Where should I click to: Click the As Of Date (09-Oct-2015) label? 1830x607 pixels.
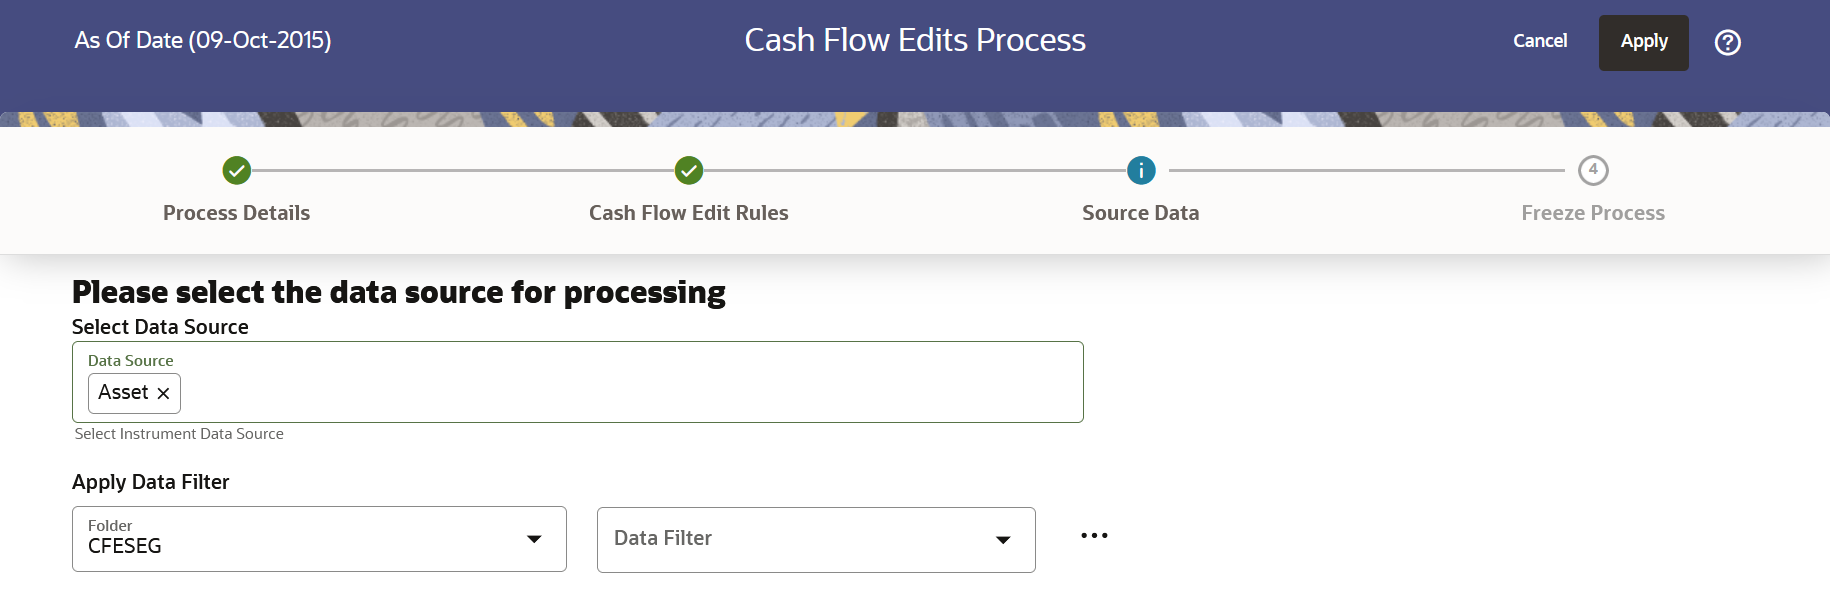[x=202, y=41]
